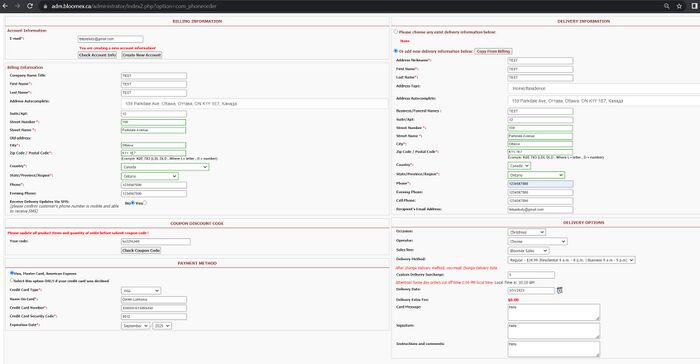Select 'credit card was declined' option radio
700x364 pixels.
[12, 280]
